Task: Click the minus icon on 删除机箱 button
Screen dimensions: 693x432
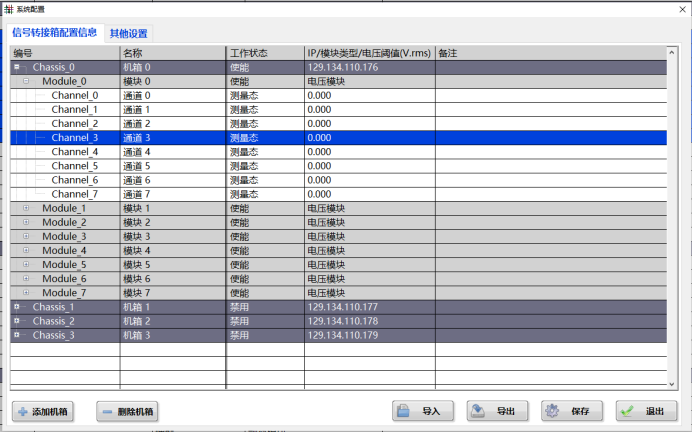Action: tap(107, 411)
